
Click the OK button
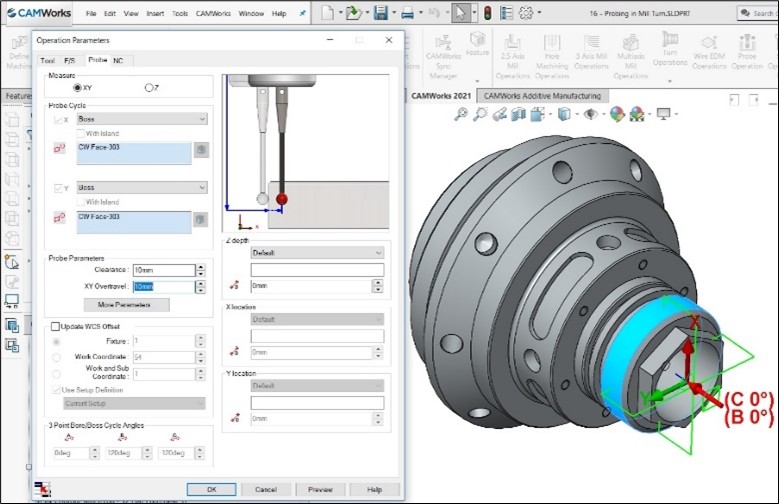click(211, 490)
